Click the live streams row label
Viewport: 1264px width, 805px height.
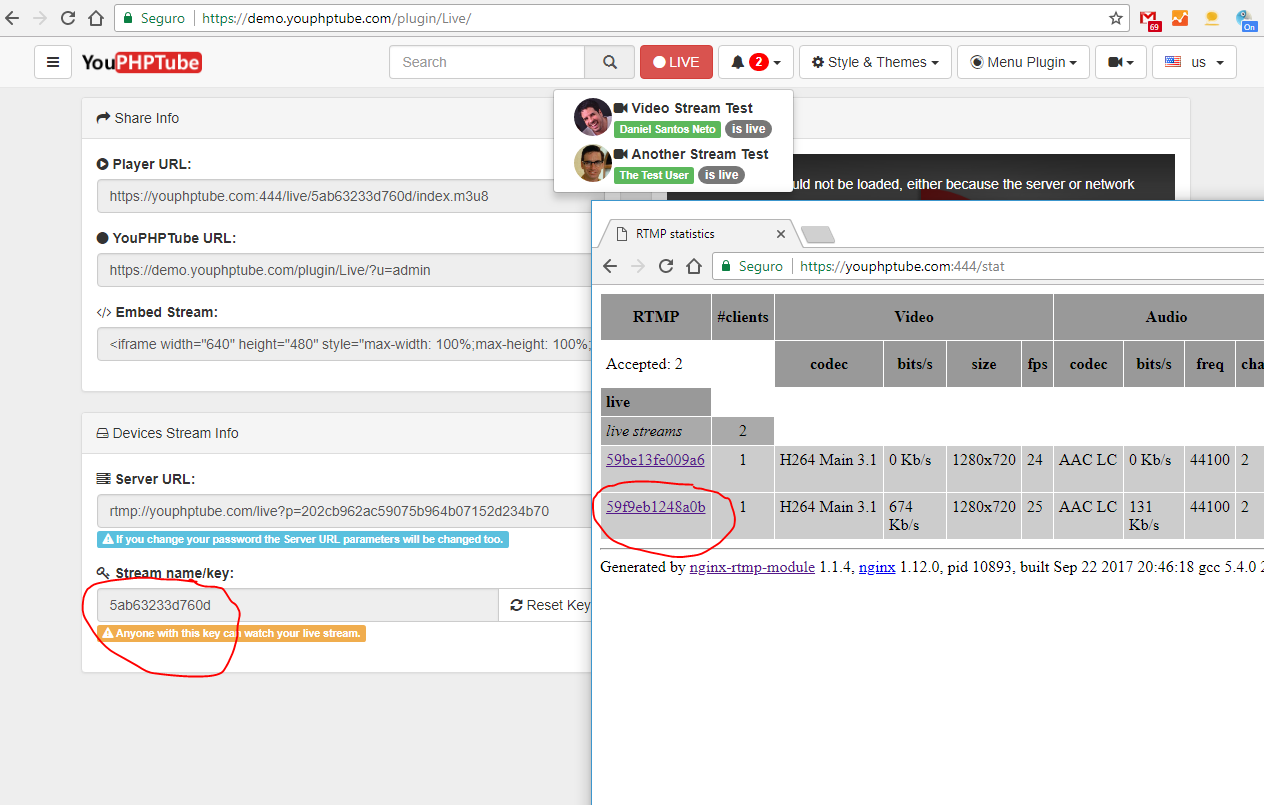point(644,431)
